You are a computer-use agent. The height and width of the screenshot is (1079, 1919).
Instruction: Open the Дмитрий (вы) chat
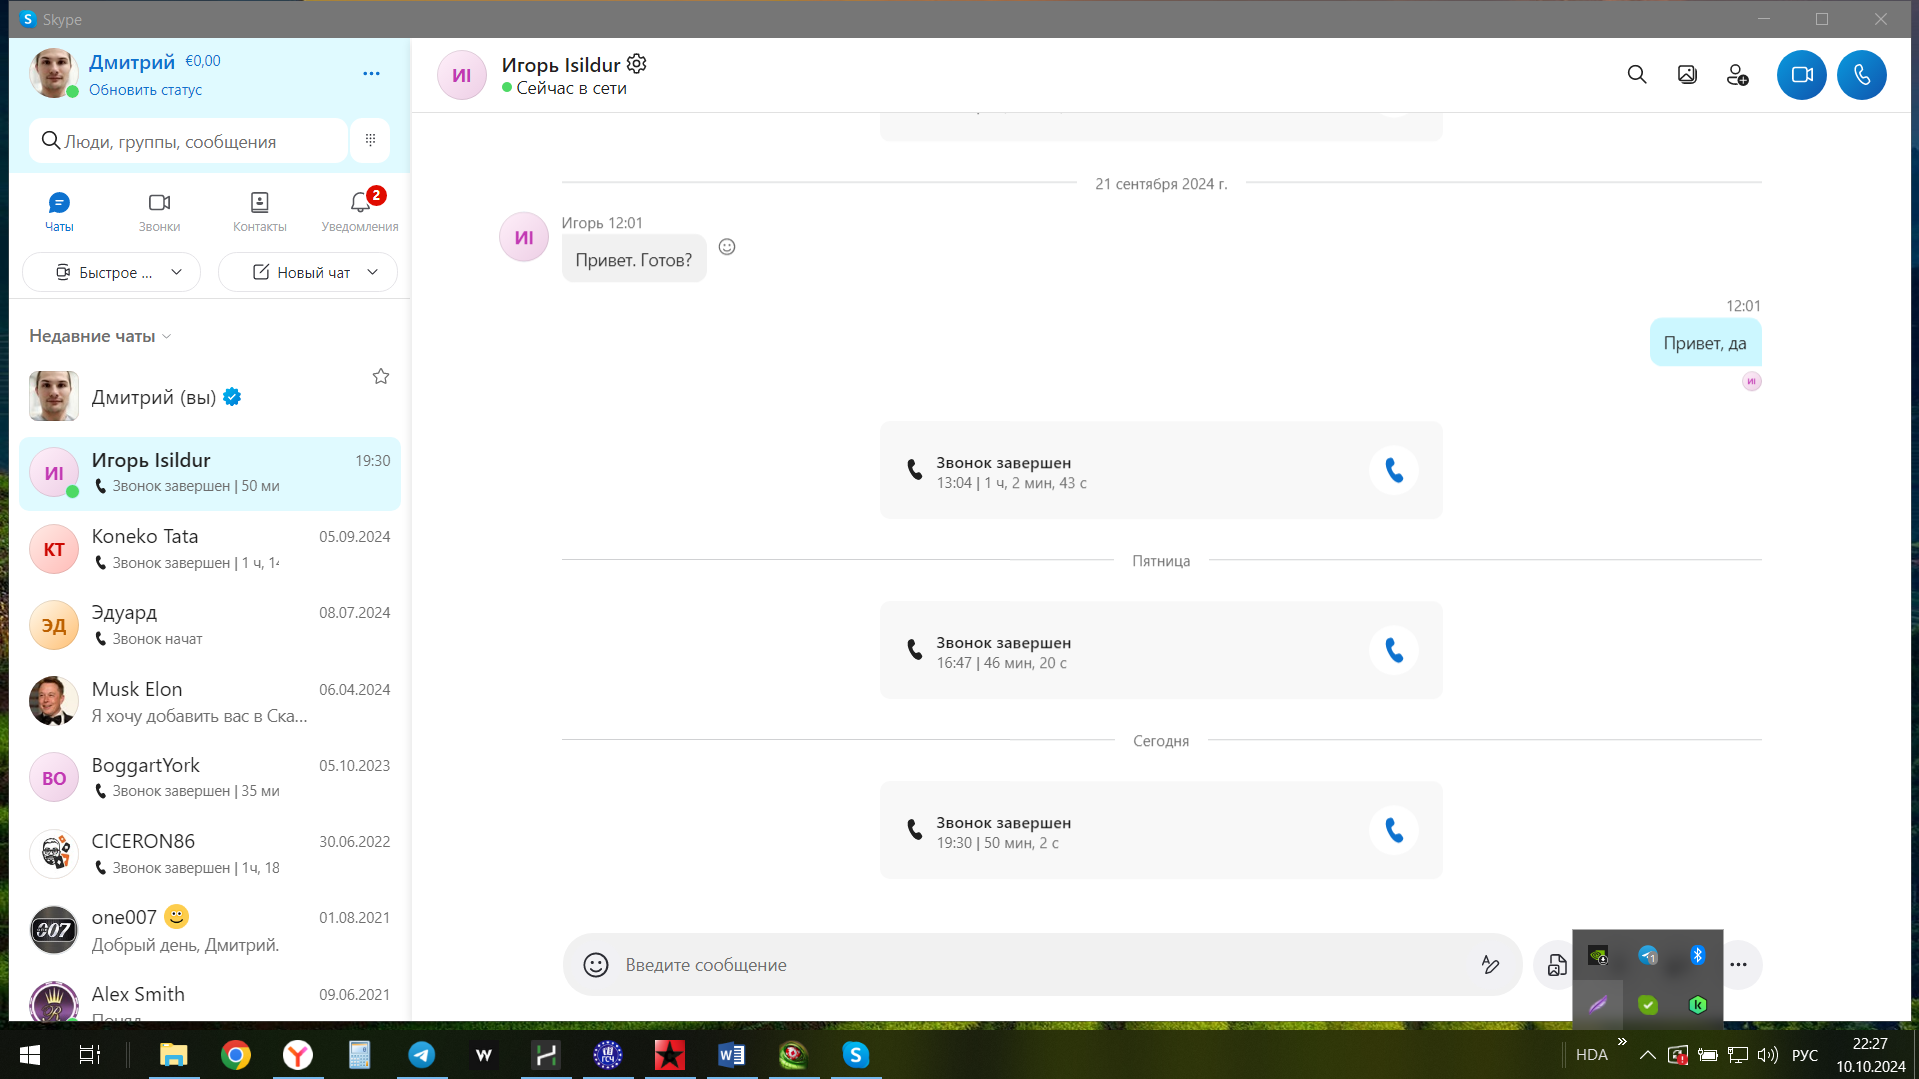pos(210,397)
